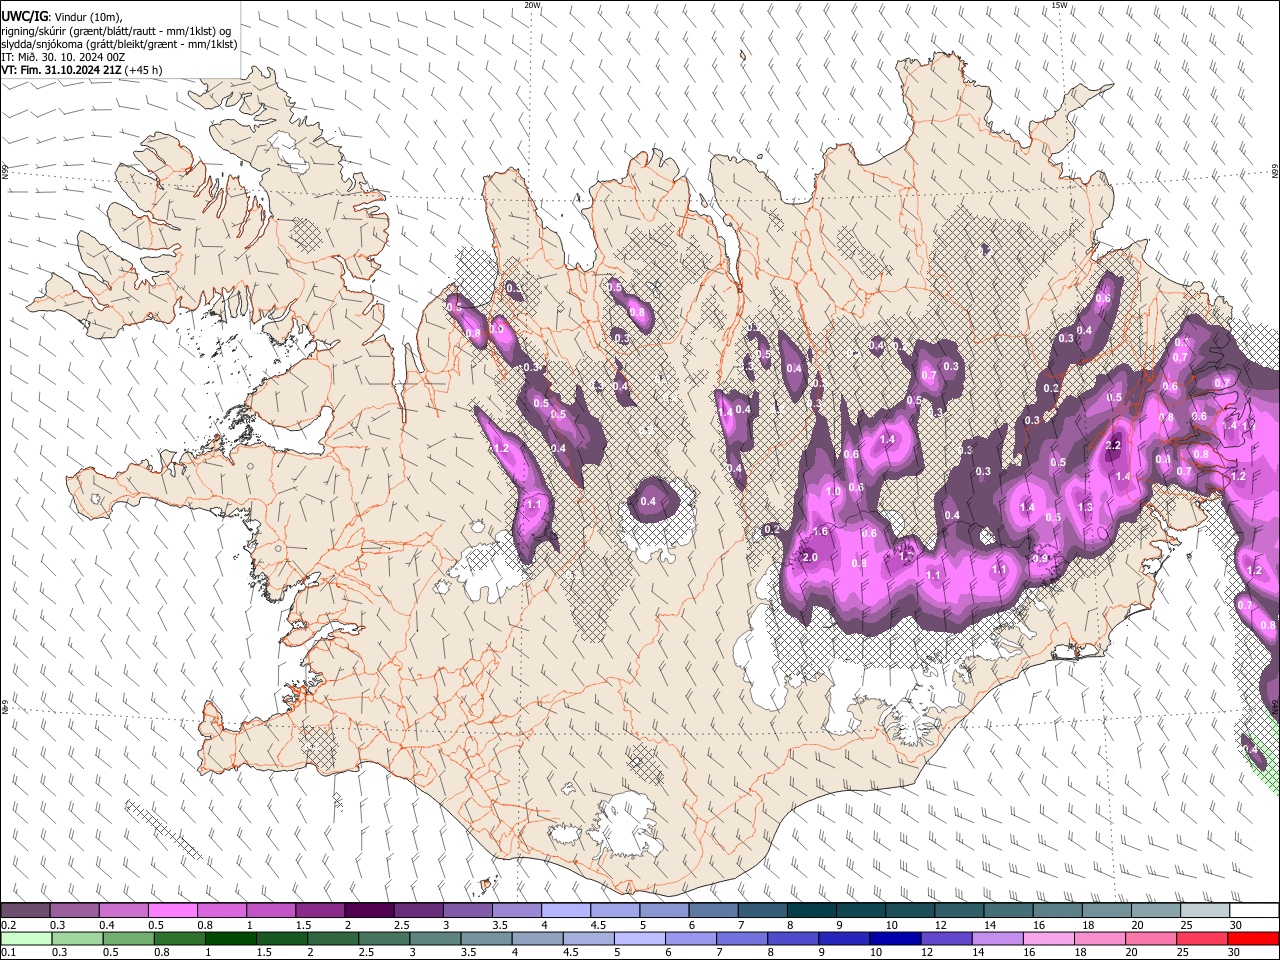Click the '15W' longitude label

(x=1059, y=5)
